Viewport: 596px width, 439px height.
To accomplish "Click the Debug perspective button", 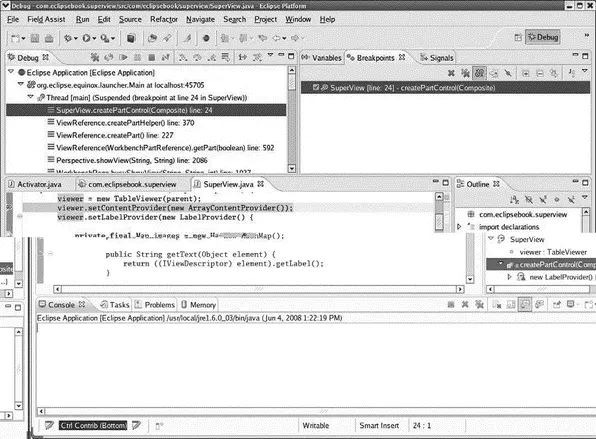I will [x=543, y=37].
